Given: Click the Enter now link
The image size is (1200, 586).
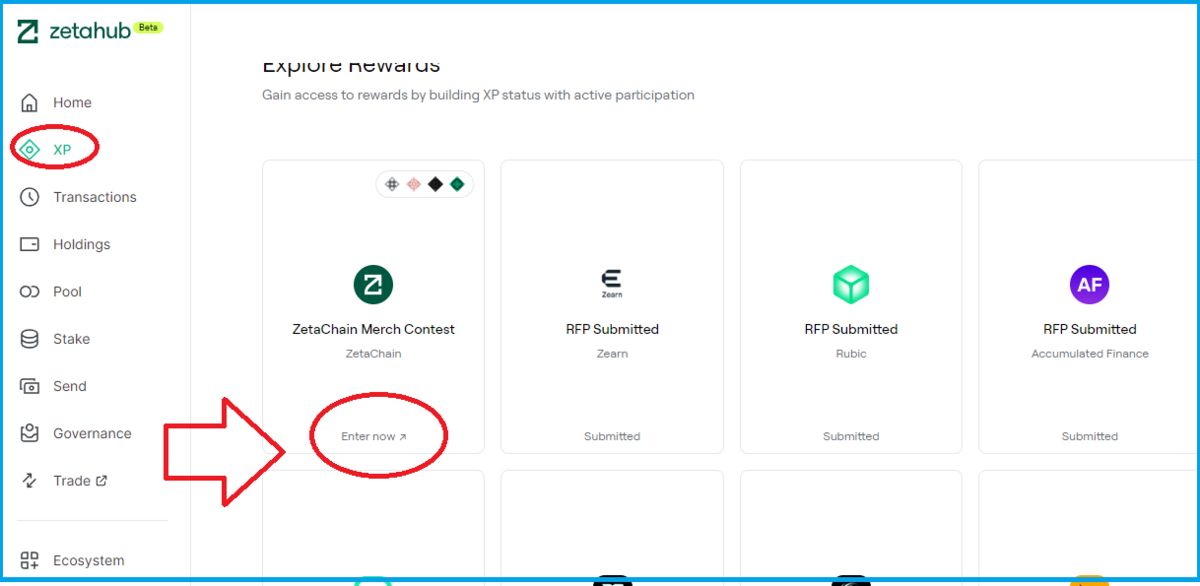Looking at the screenshot, I should coord(374,436).
